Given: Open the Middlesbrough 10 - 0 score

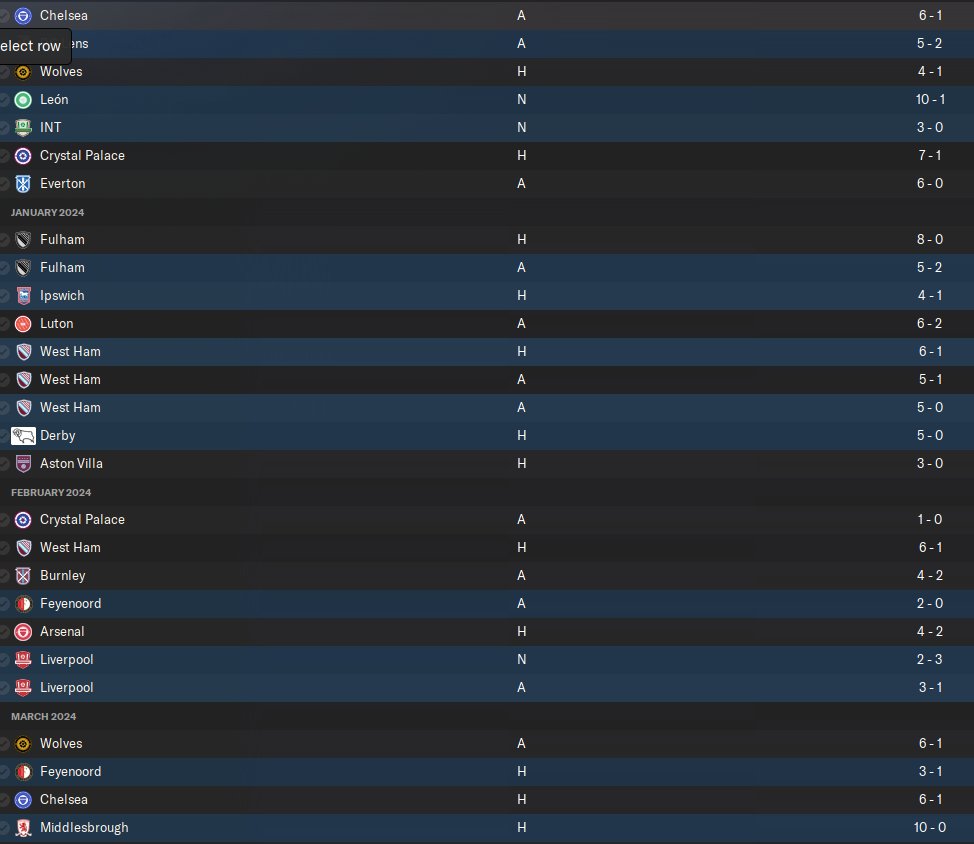Looking at the screenshot, I should pyautogui.click(x=930, y=827).
